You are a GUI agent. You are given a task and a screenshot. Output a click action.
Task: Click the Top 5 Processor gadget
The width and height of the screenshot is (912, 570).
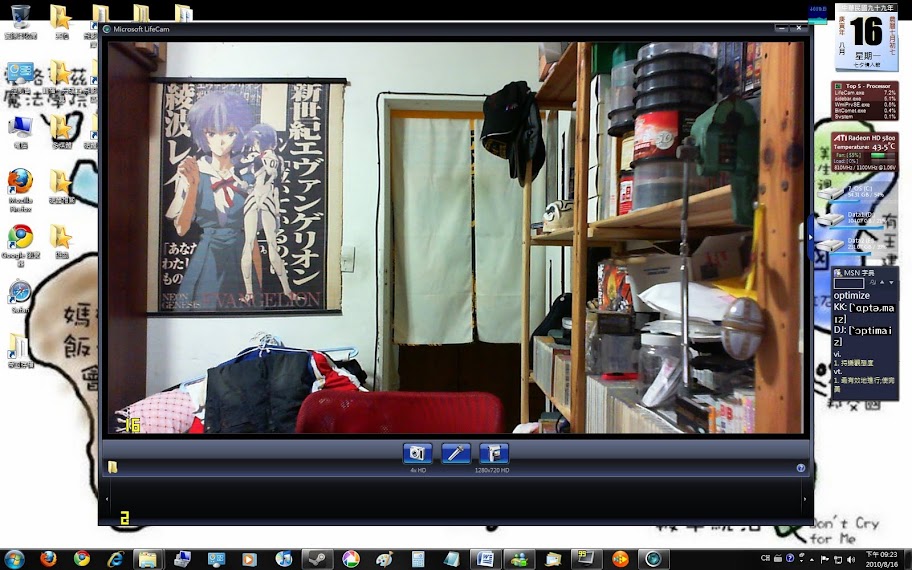865,101
